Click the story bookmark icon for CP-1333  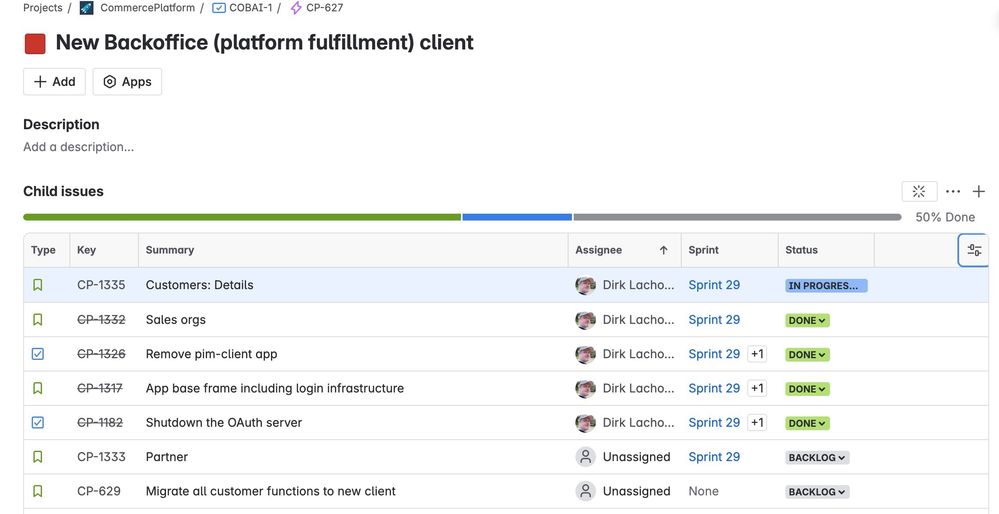tap(38, 457)
